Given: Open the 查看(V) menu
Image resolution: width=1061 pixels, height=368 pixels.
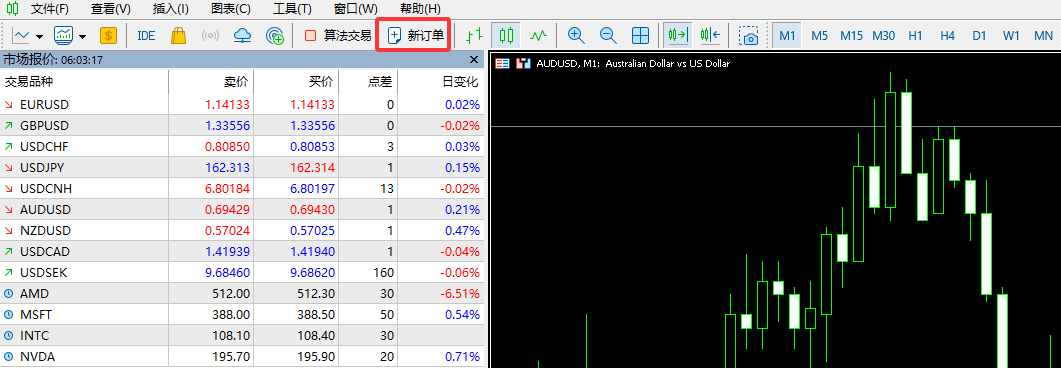Looking at the screenshot, I should [x=111, y=9].
